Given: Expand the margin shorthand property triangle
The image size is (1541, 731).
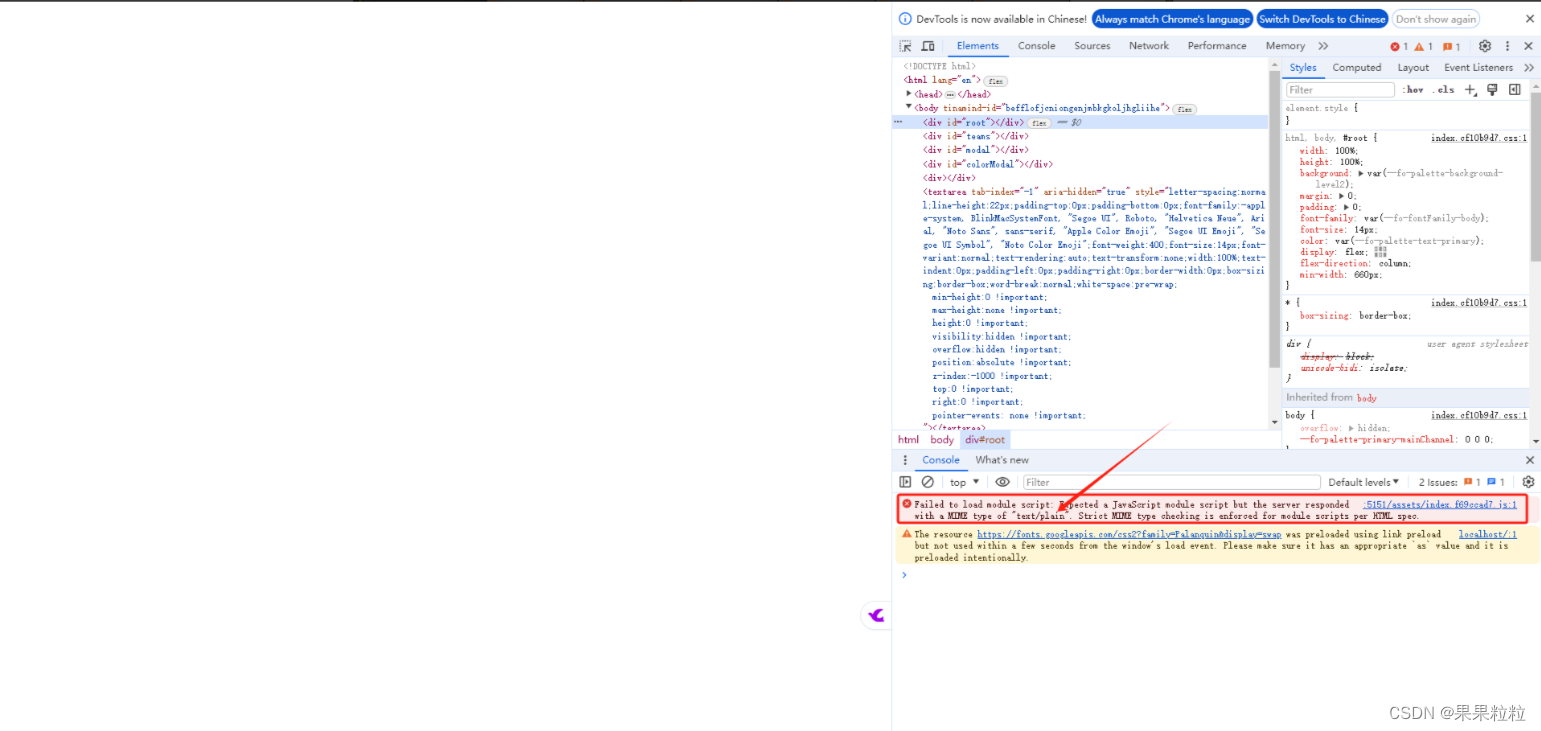Looking at the screenshot, I should click(1342, 196).
